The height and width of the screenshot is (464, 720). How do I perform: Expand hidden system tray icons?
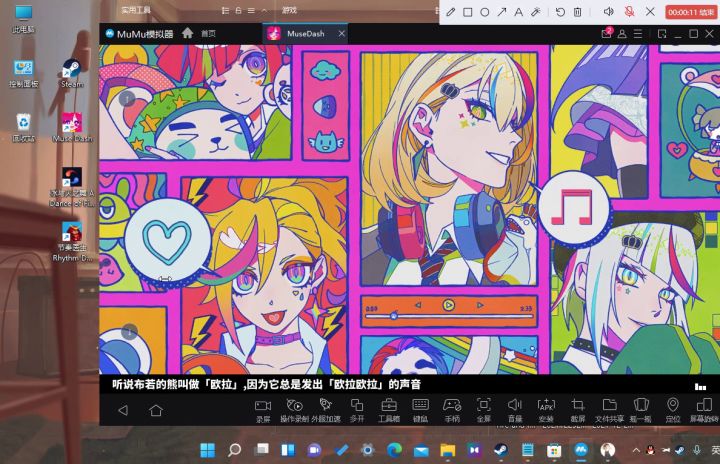coord(636,450)
